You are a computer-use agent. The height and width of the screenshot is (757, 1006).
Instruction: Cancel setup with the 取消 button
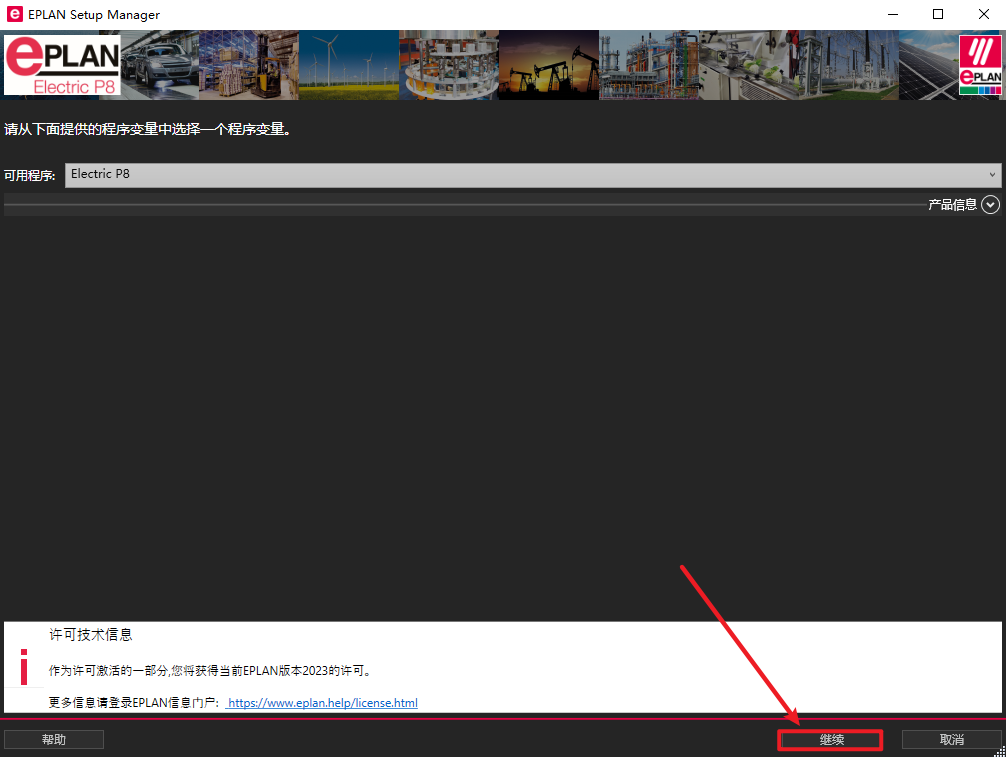pos(951,740)
